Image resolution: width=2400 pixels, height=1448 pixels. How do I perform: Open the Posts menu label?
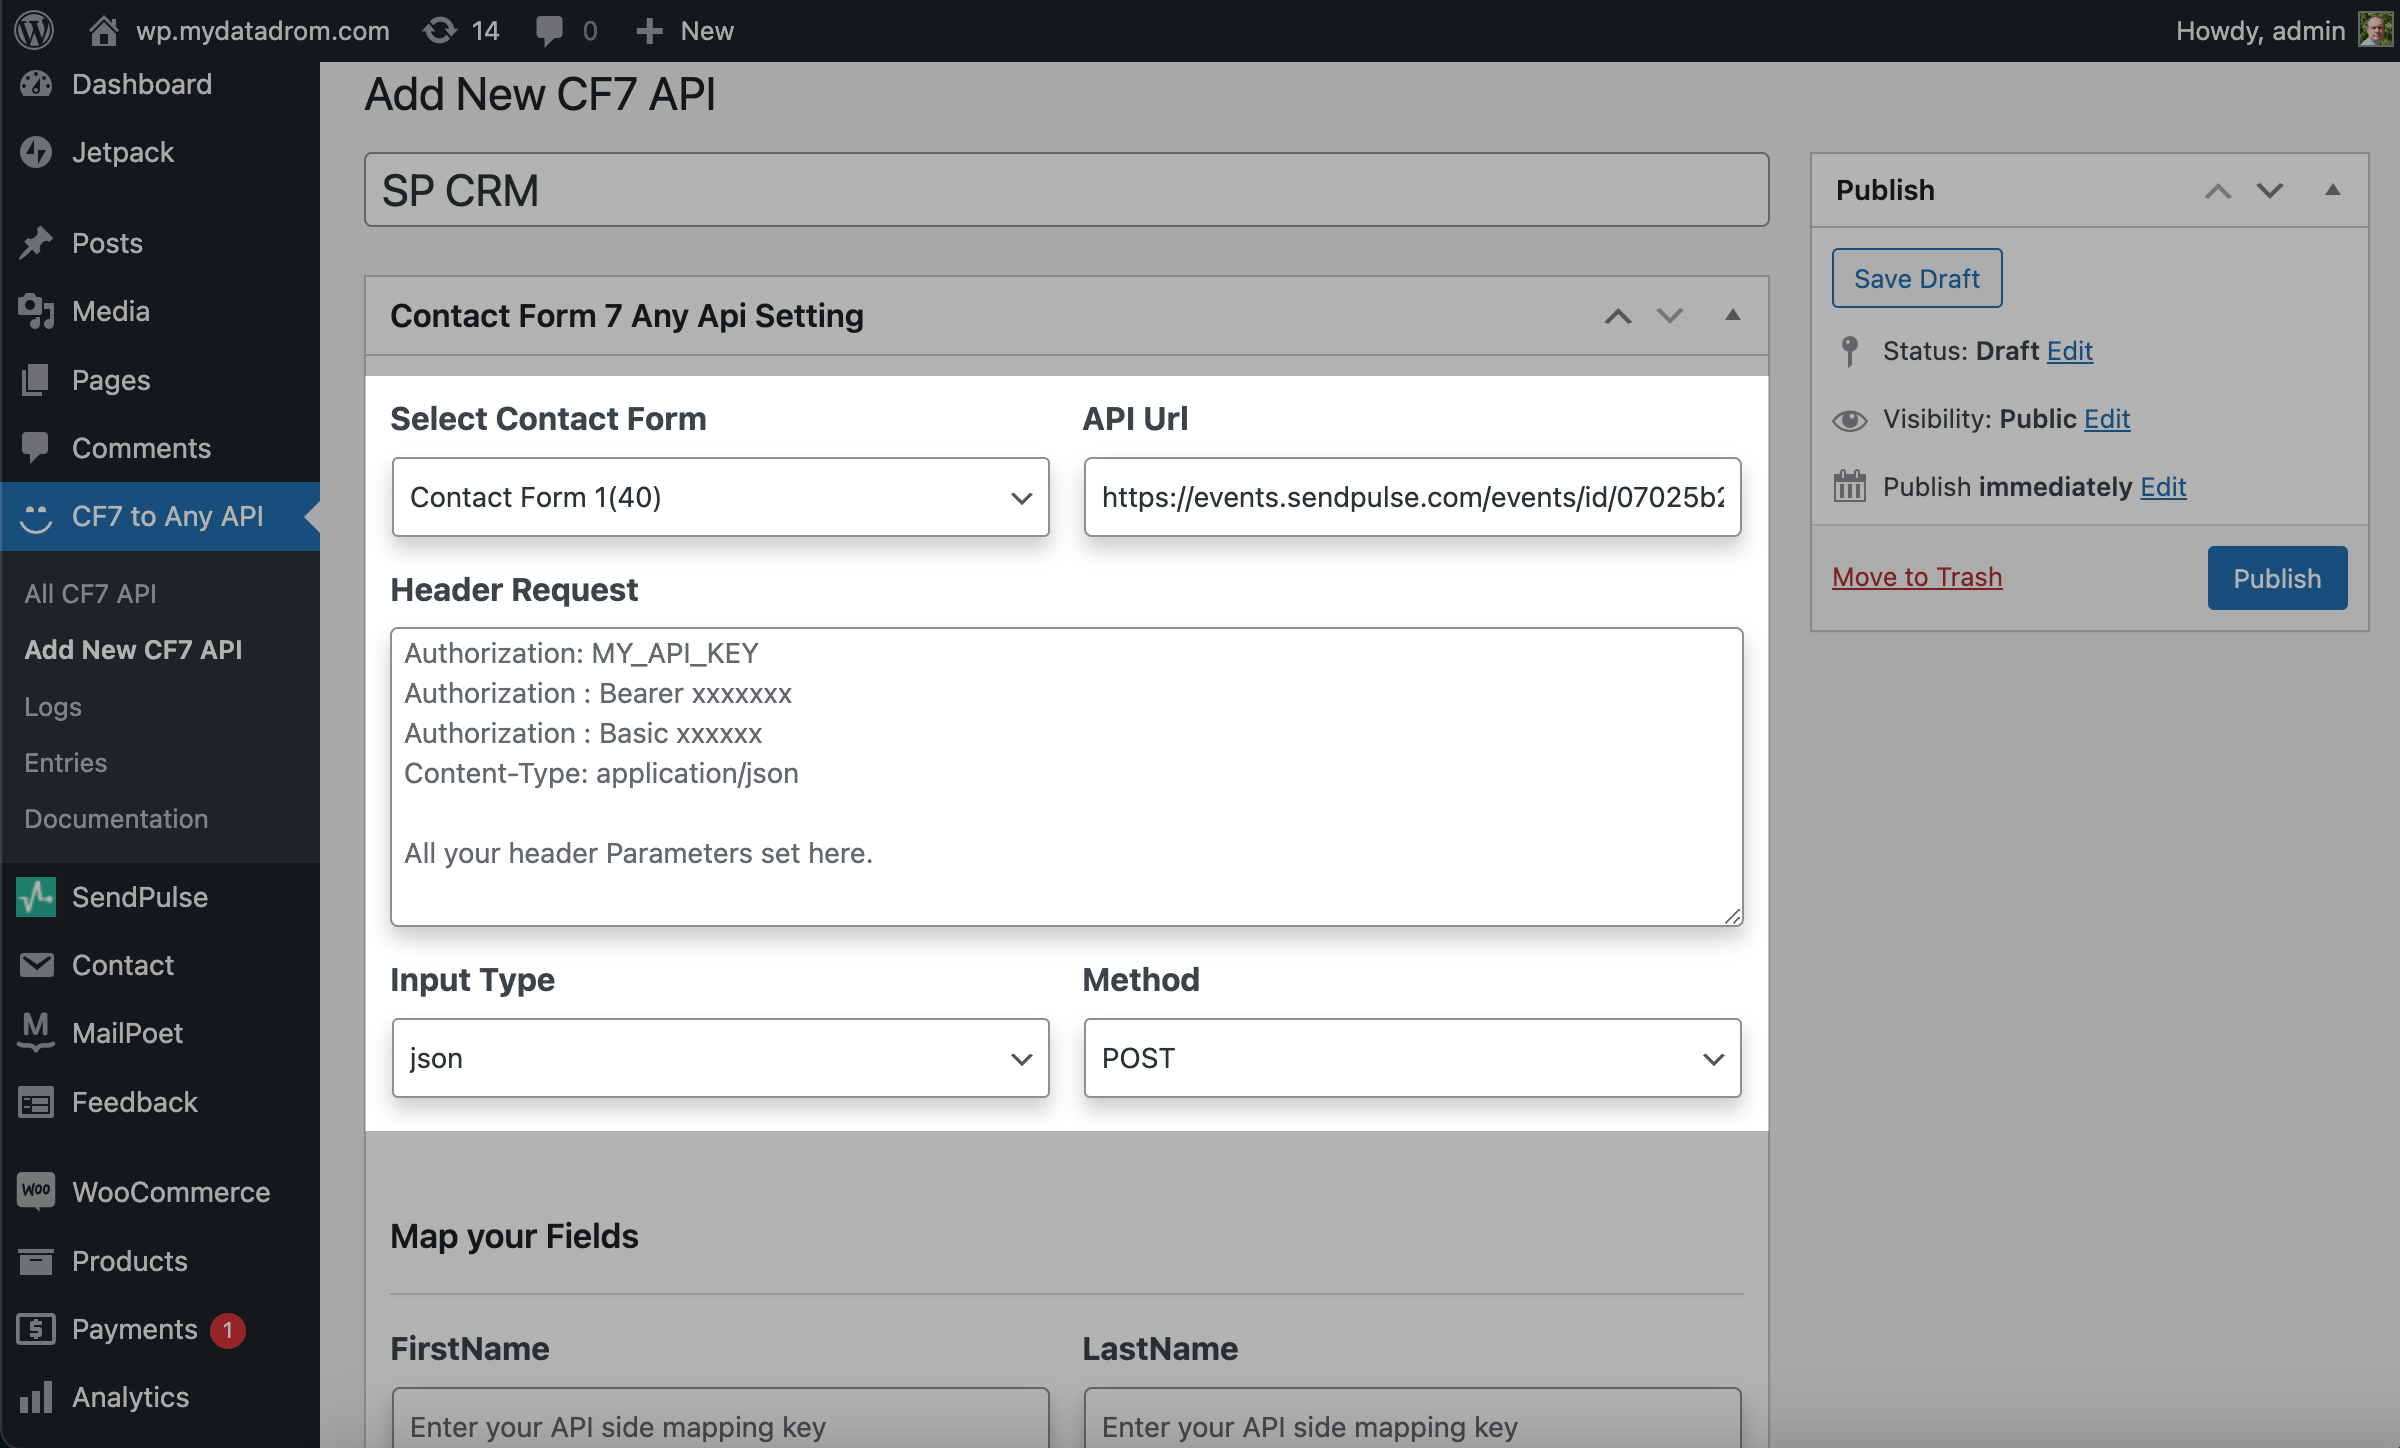click(107, 243)
